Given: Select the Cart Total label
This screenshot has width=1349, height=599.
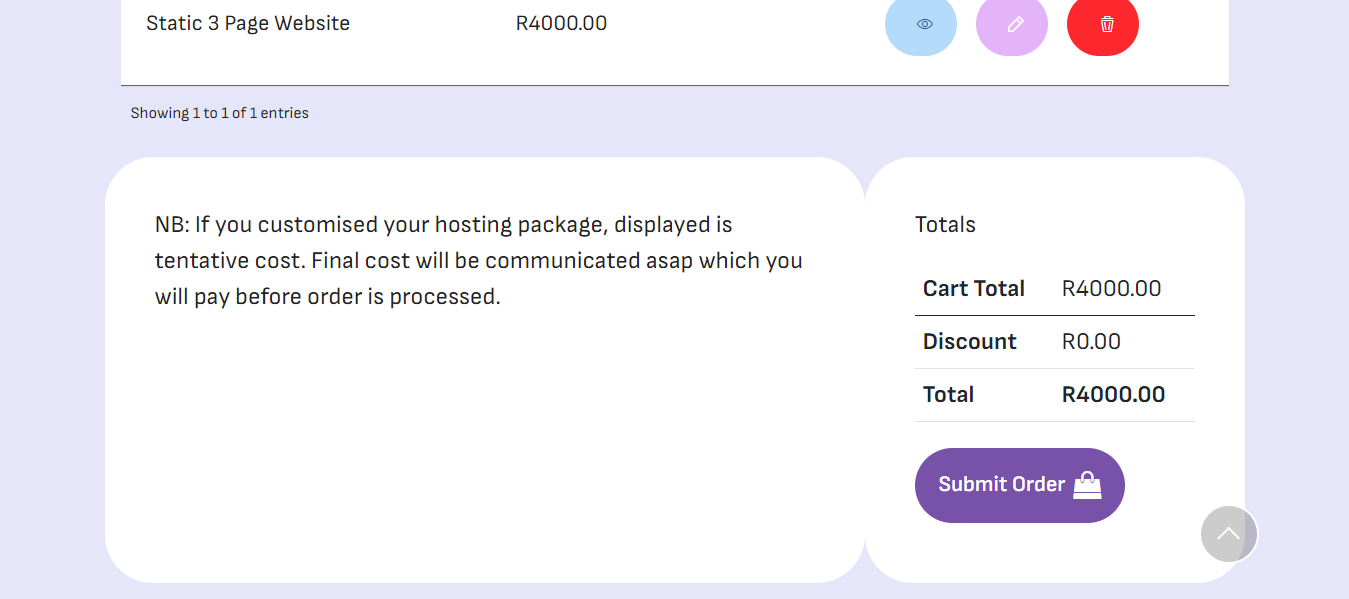Looking at the screenshot, I should (x=973, y=289).
